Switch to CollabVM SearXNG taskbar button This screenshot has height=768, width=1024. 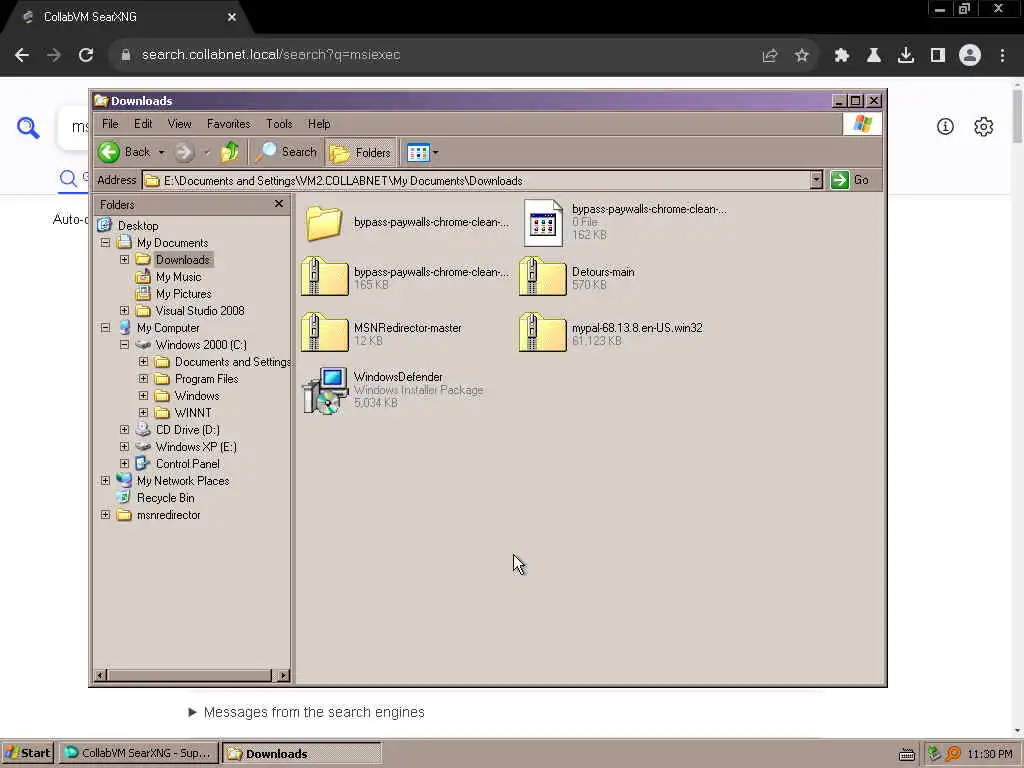tap(138, 753)
